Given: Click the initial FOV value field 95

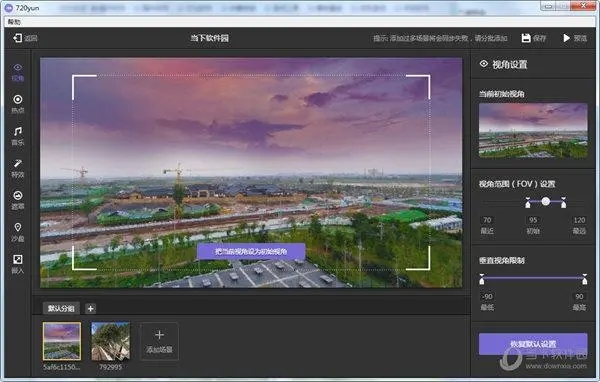Looking at the screenshot, I should (533, 220).
